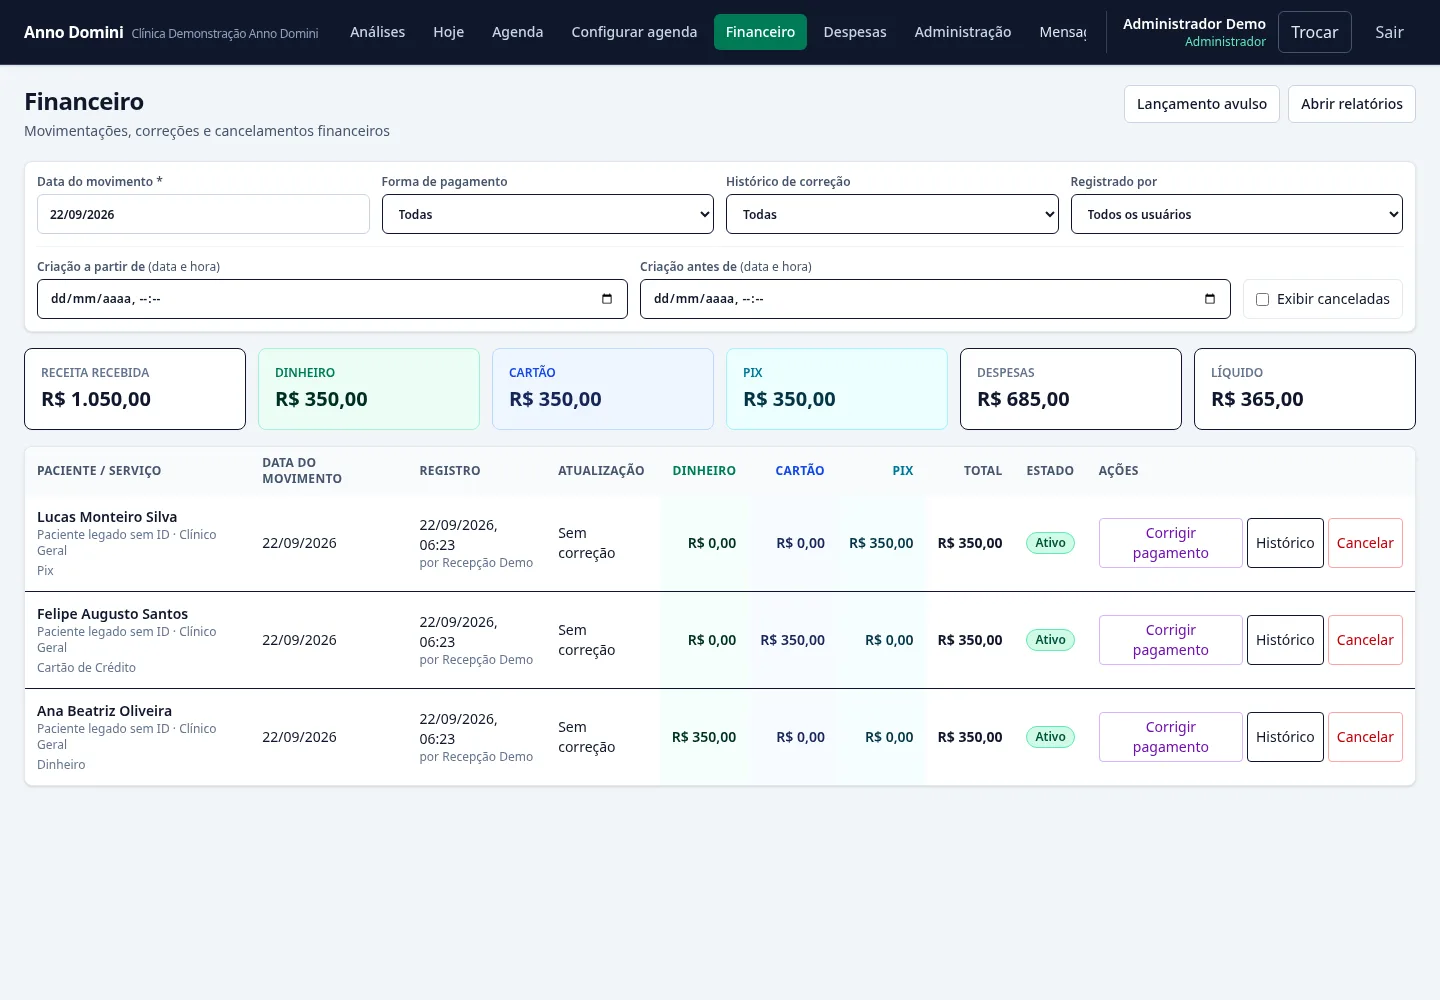Click the Trocar user button
The width and height of the screenshot is (1440, 1000).
[x=1314, y=32]
